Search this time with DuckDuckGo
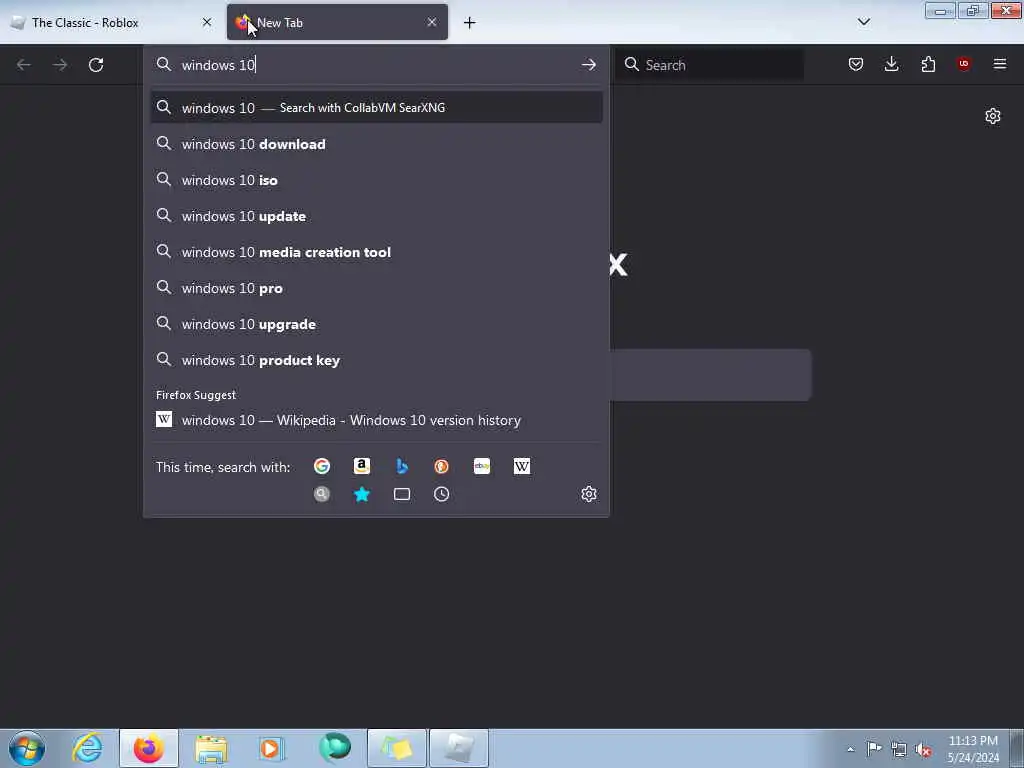The width and height of the screenshot is (1024, 768). point(441,466)
